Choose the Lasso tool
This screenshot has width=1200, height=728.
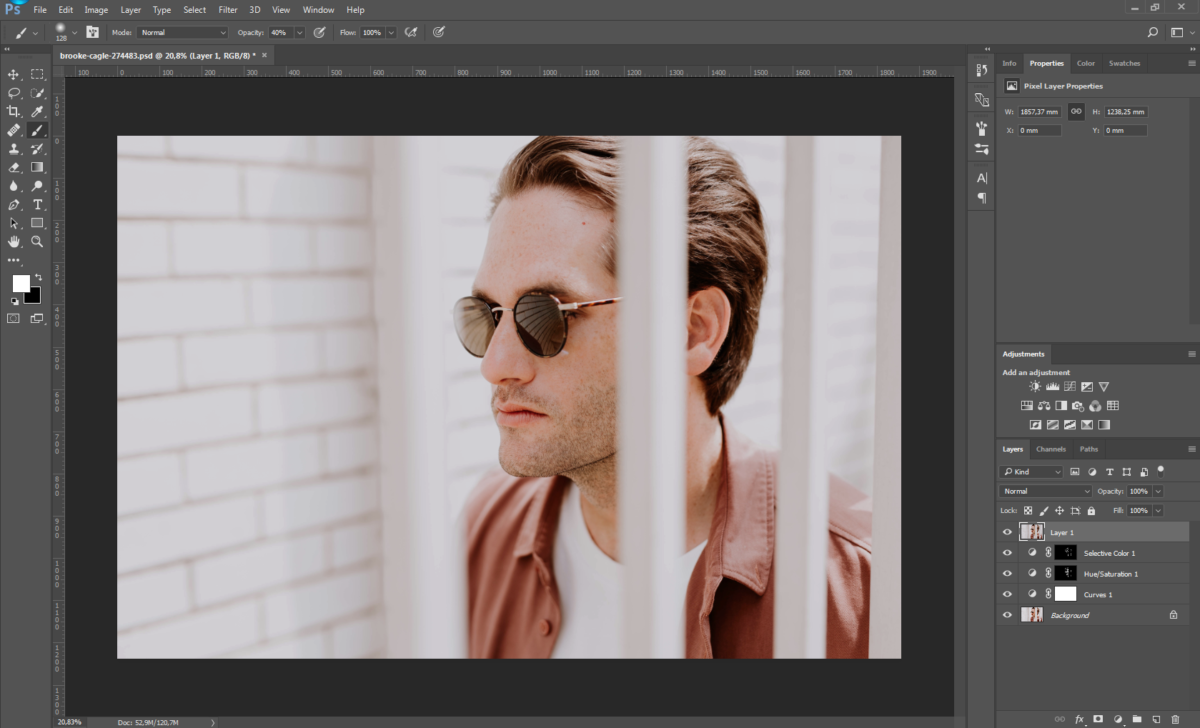[14, 93]
